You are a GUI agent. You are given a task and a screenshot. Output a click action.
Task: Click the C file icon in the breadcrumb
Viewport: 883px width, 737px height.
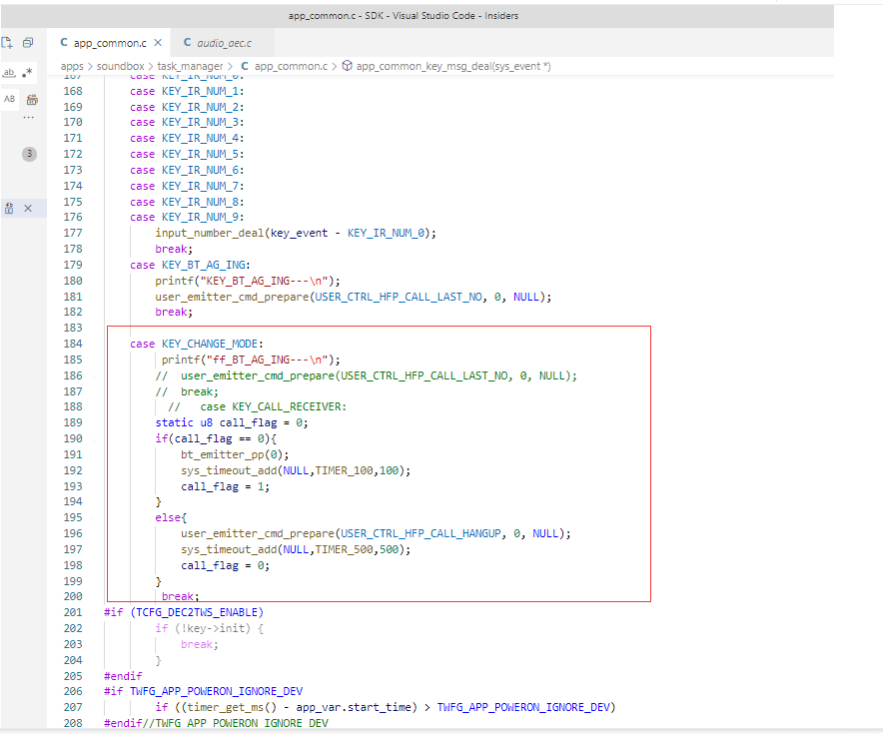pyautogui.click(x=244, y=66)
